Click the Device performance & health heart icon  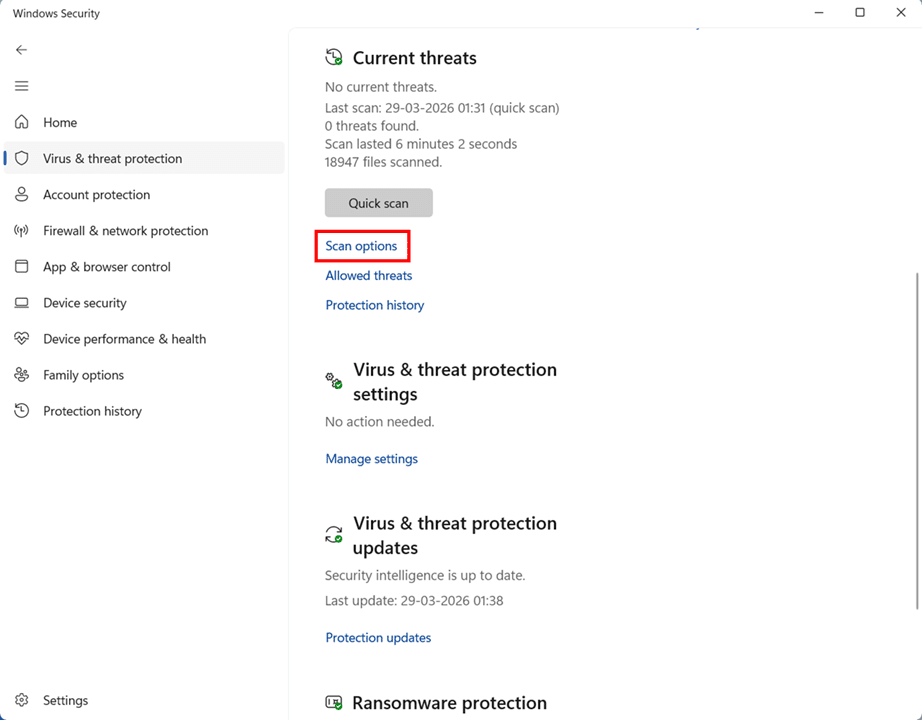click(x=22, y=339)
